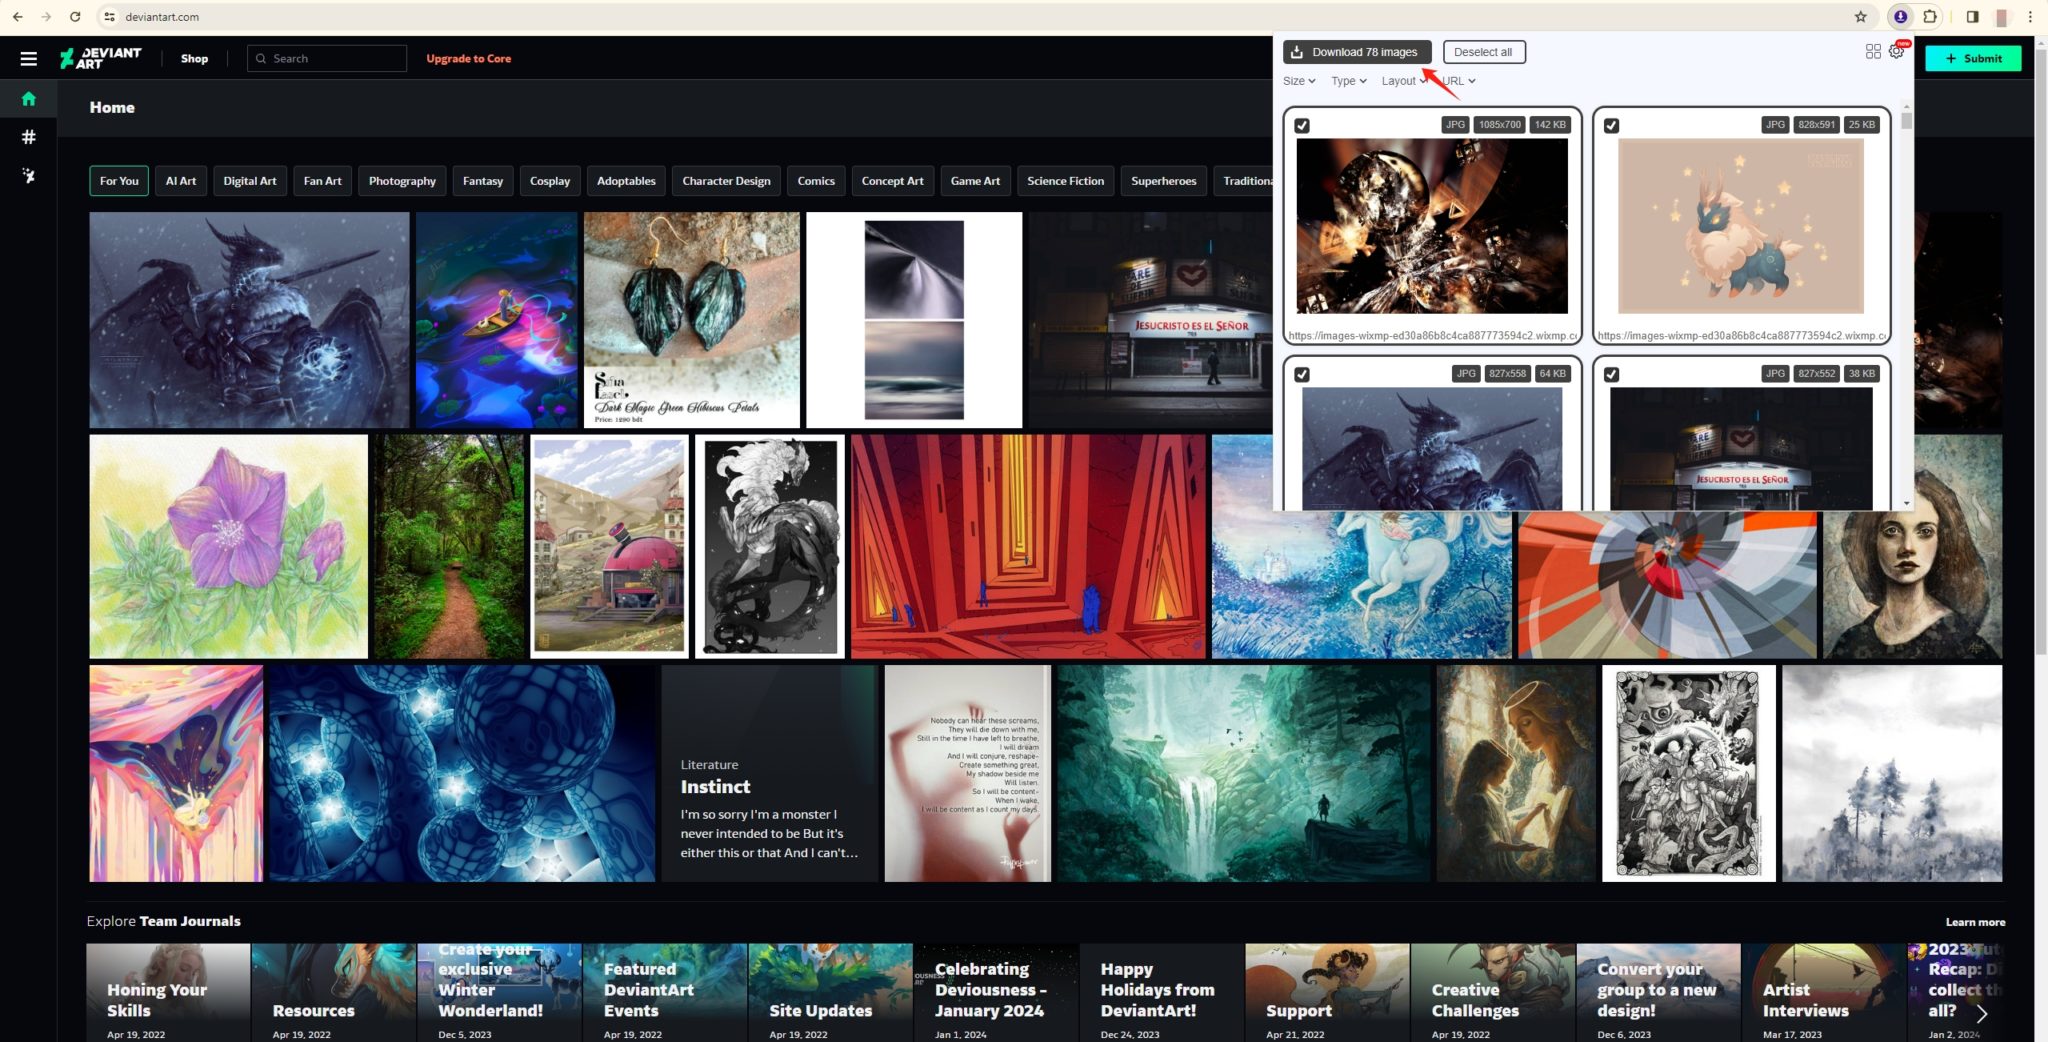Expand the Layout filter dropdown
The height and width of the screenshot is (1042, 2048).
1402,81
